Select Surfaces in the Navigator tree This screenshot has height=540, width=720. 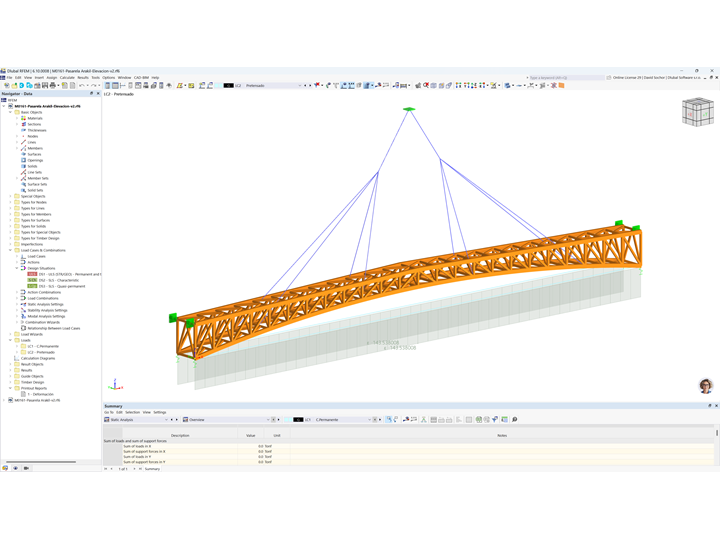coord(34,154)
